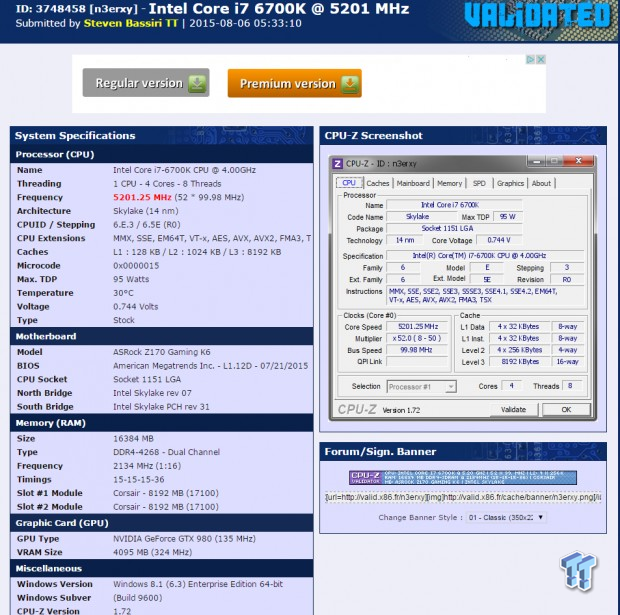Open the Steven Bassiri TT submitter link
The width and height of the screenshot is (620, 615).
(131, 23)
